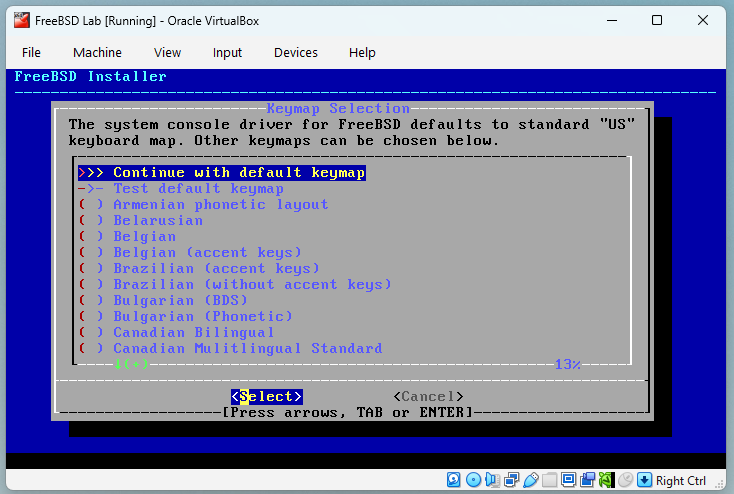The width and height of the screenshot is (734, 494).
Task: Click the USB devices status icon
Action: click(x=530, y=479)
